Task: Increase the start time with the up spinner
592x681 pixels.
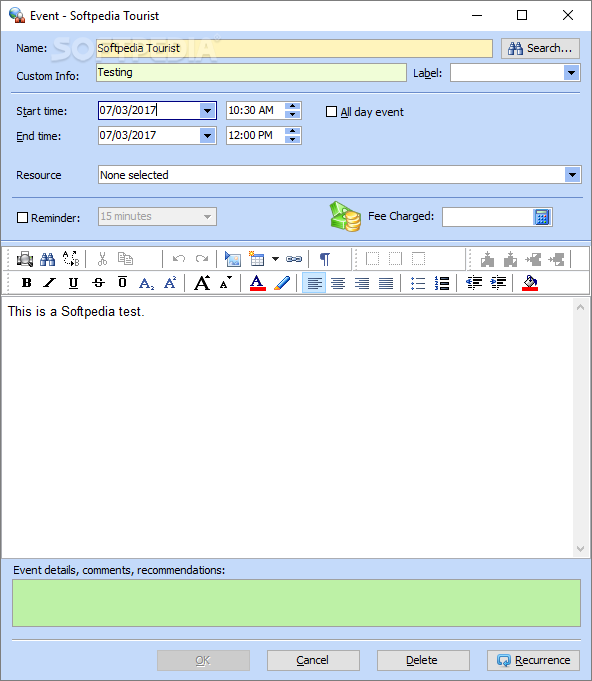Action: [293, 106]
